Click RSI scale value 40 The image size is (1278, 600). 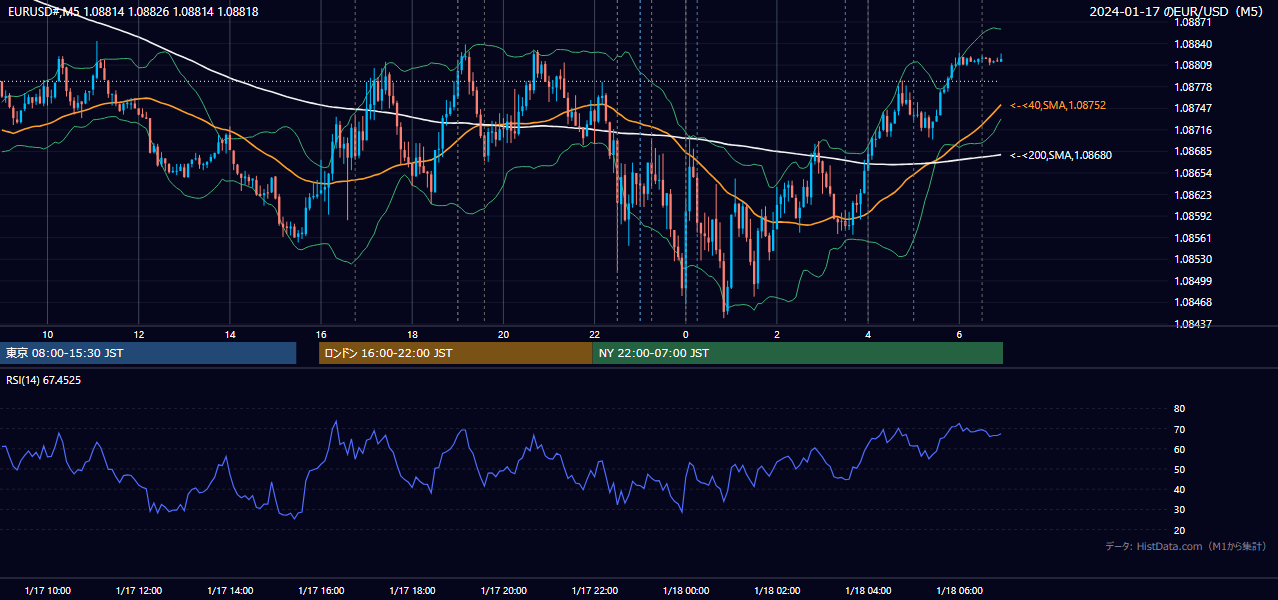(x=1179, y=490)
